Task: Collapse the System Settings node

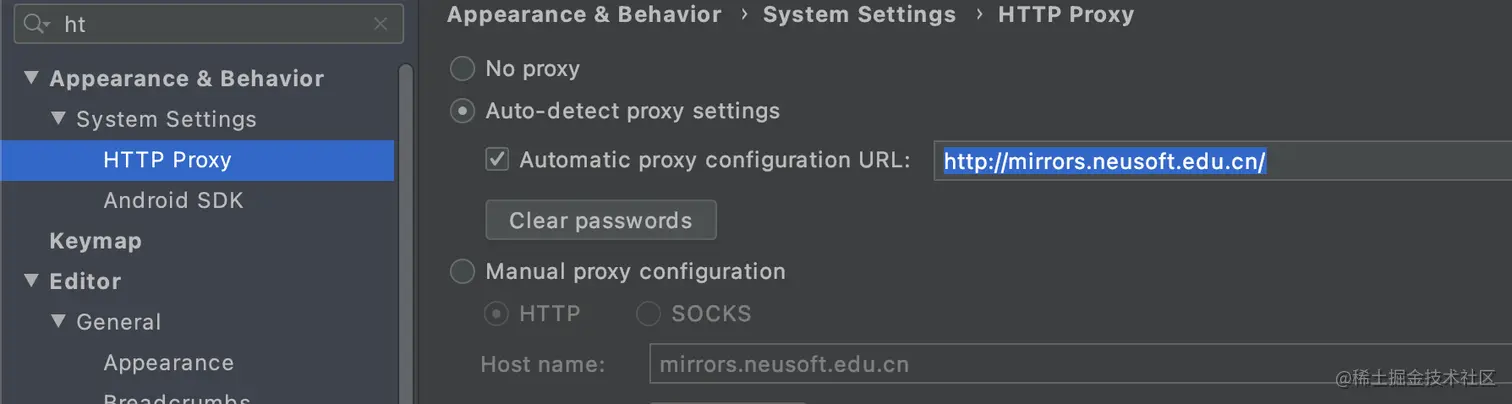Action: [59, 119]
